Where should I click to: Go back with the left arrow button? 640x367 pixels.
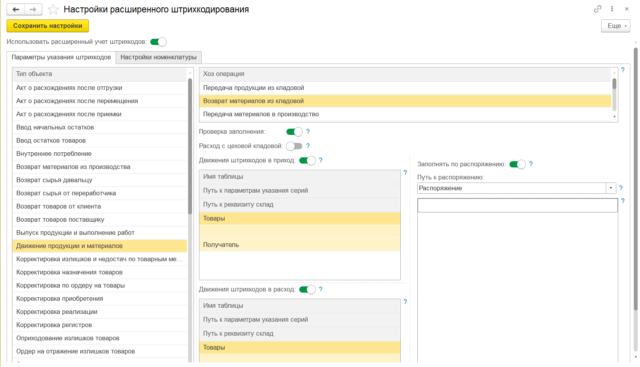[x=16, y=9]
